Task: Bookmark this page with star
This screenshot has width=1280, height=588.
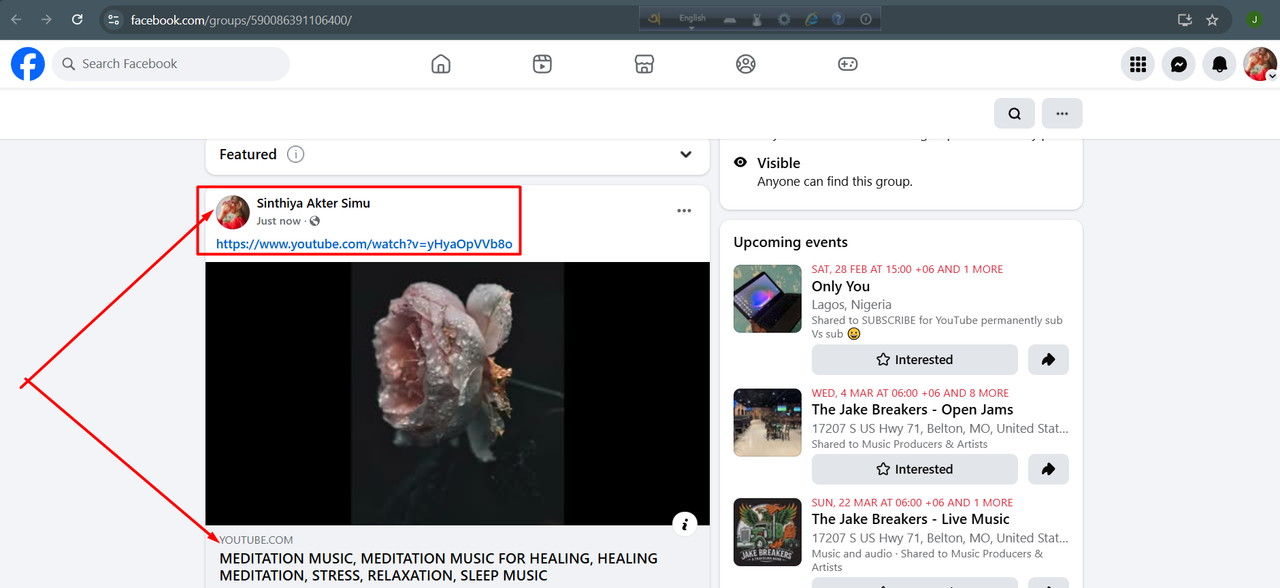Action: pyautogui.click(x=1212, y=20)
